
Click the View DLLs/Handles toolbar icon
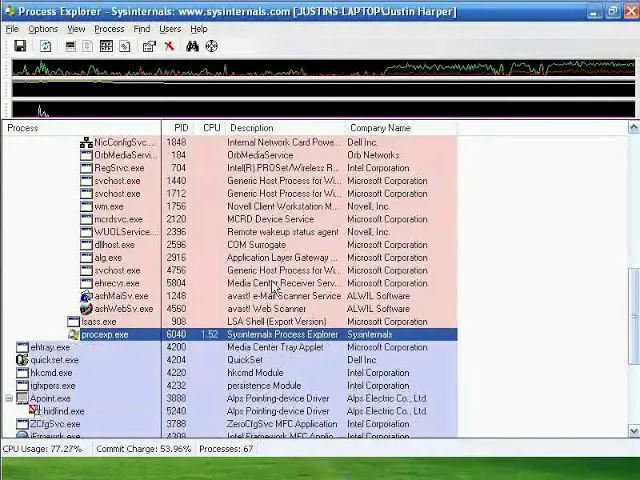(124, 46)
